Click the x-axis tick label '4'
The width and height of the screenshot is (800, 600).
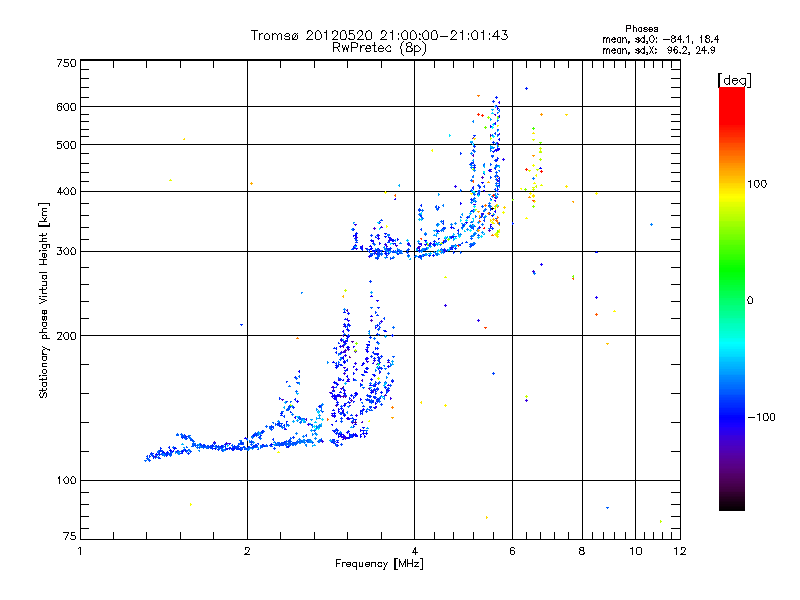click(x=415, y=551)
